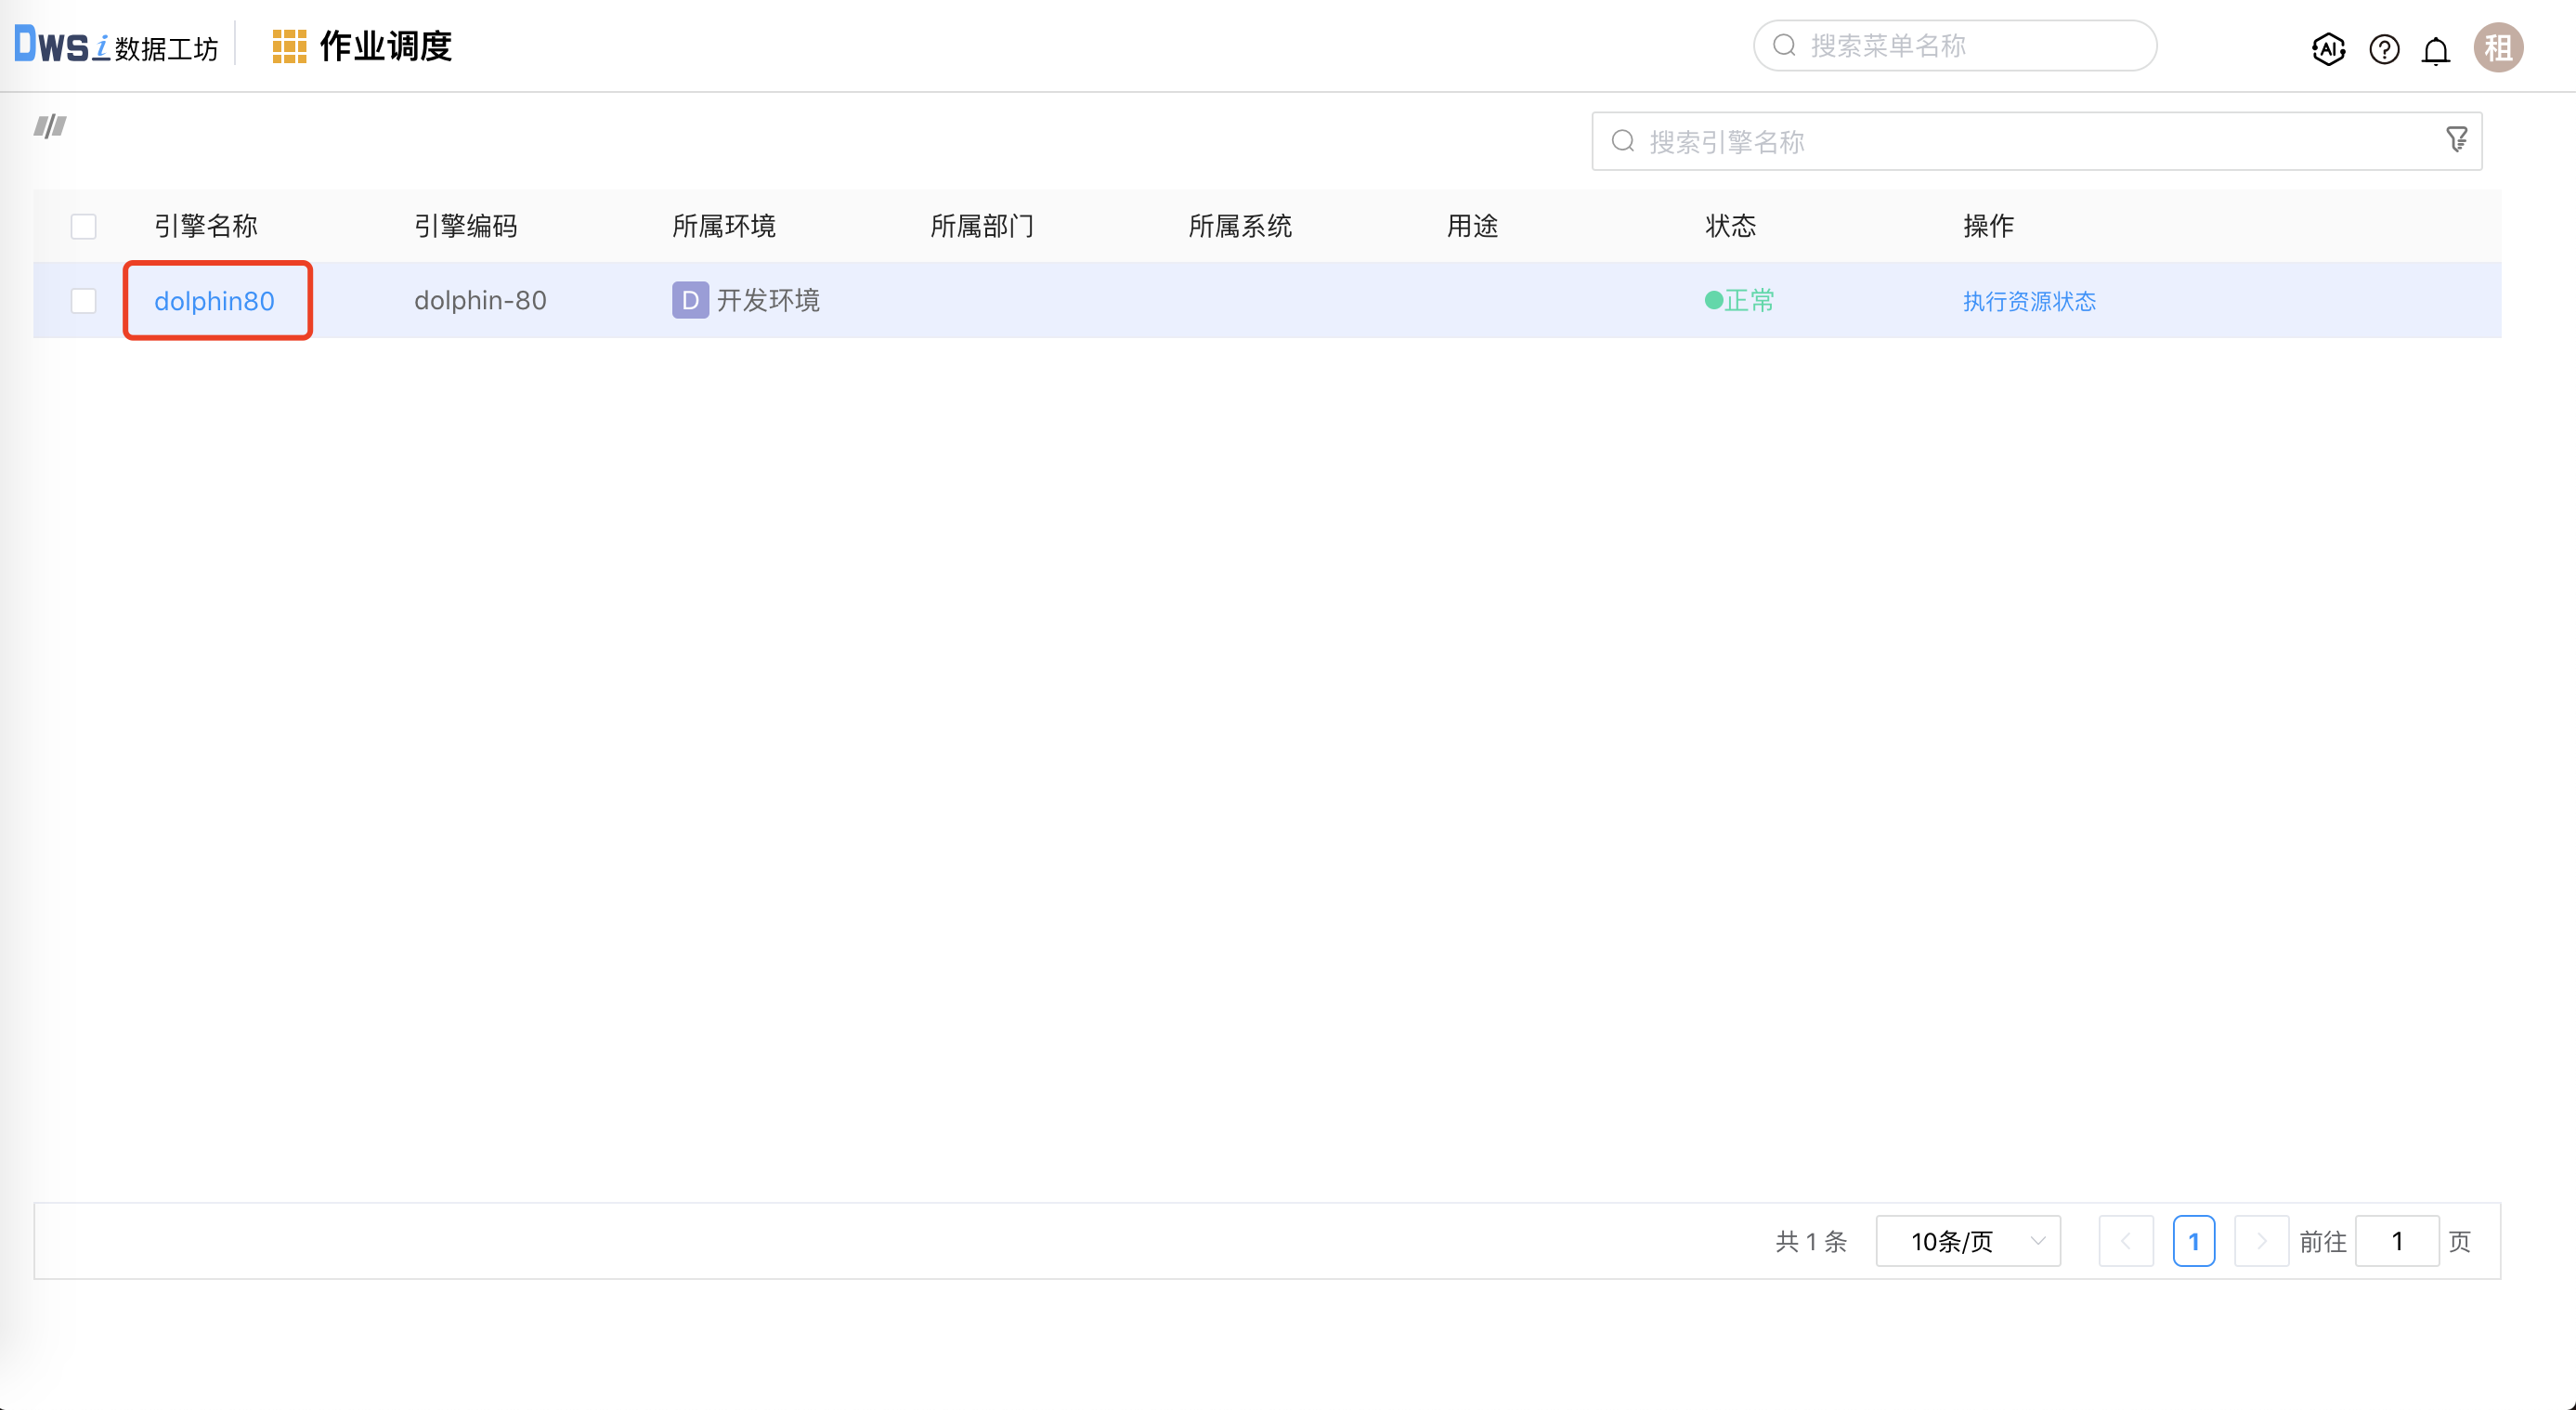
Task: Click the sidebar collapse icon at top left
Action: pos(49,126)
